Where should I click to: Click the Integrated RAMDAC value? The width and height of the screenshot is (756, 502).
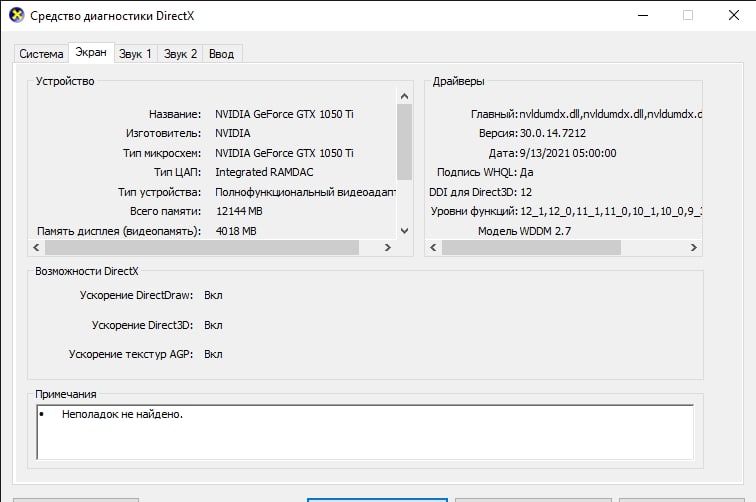point(264,172)
